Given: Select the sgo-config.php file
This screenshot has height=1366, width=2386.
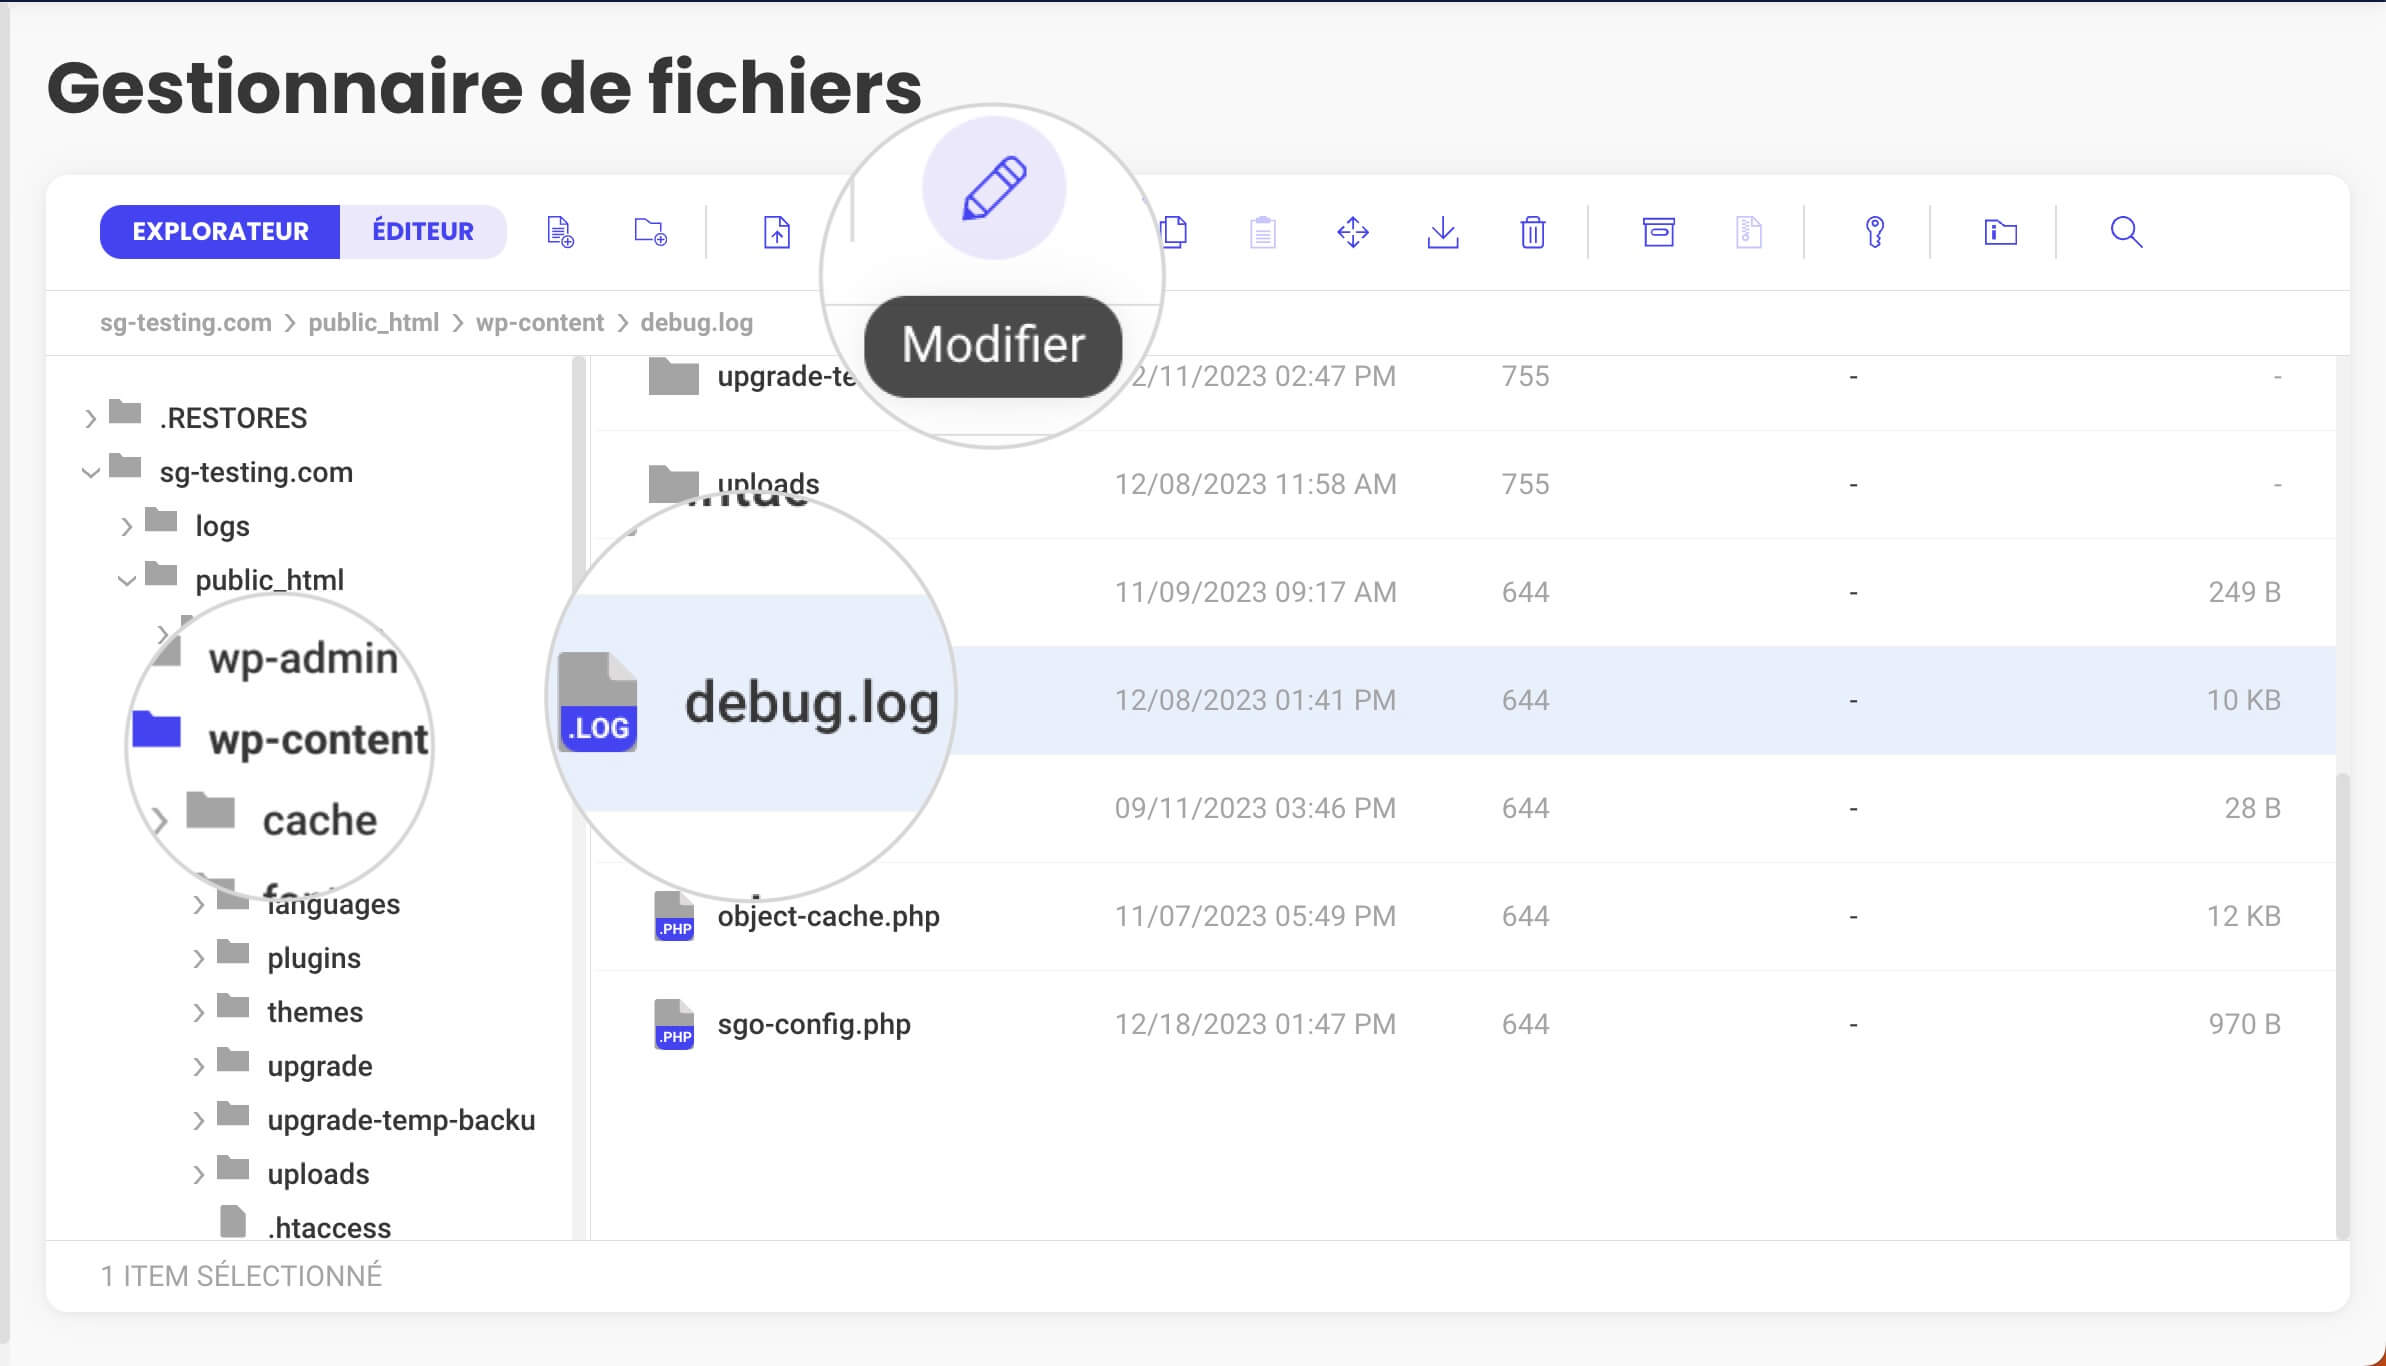Looking at the screenshot, I should (814, 1024).
